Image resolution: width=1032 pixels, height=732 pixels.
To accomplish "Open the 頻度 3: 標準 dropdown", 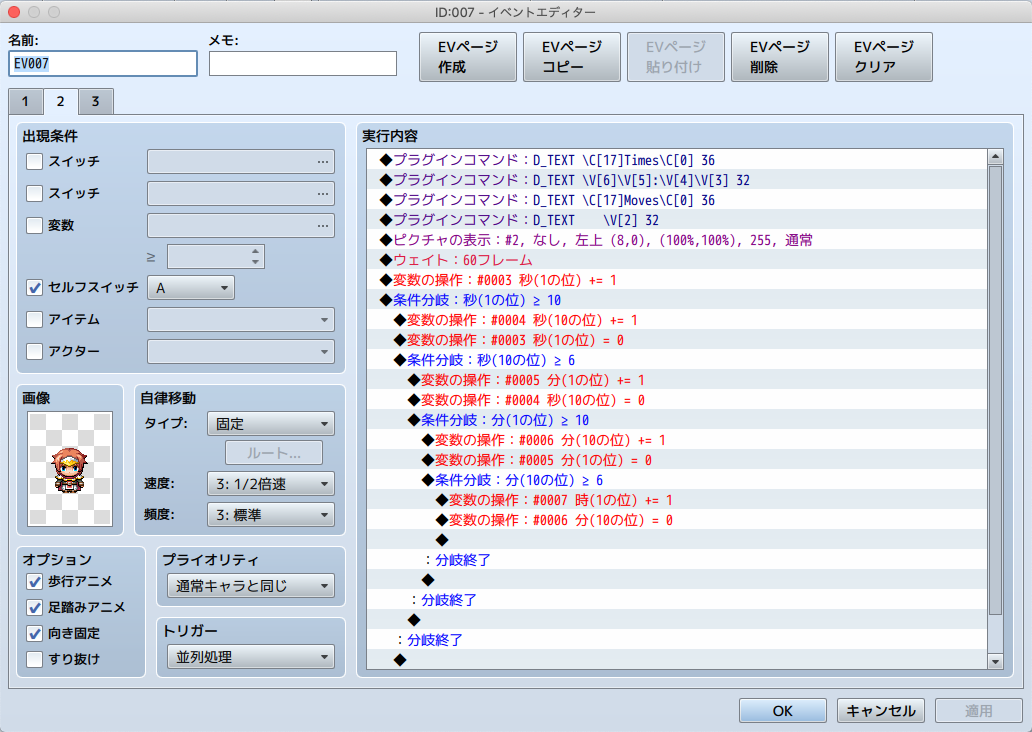I will tap(271, 515).
